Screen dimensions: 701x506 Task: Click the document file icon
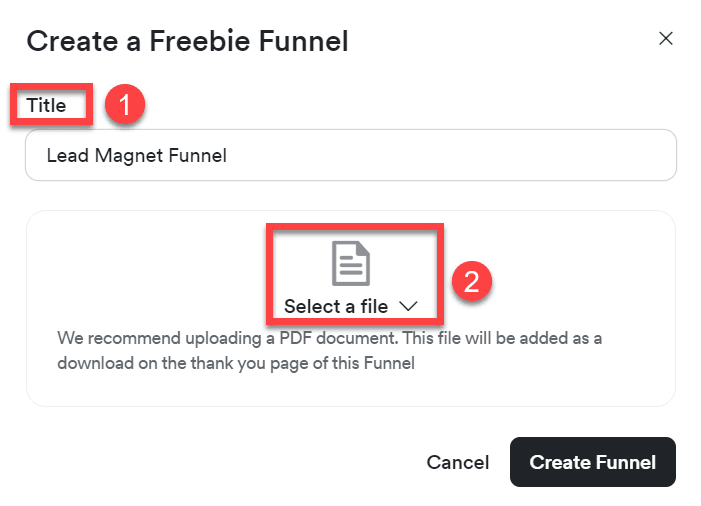pyautogui.click(x=351, y=263)
